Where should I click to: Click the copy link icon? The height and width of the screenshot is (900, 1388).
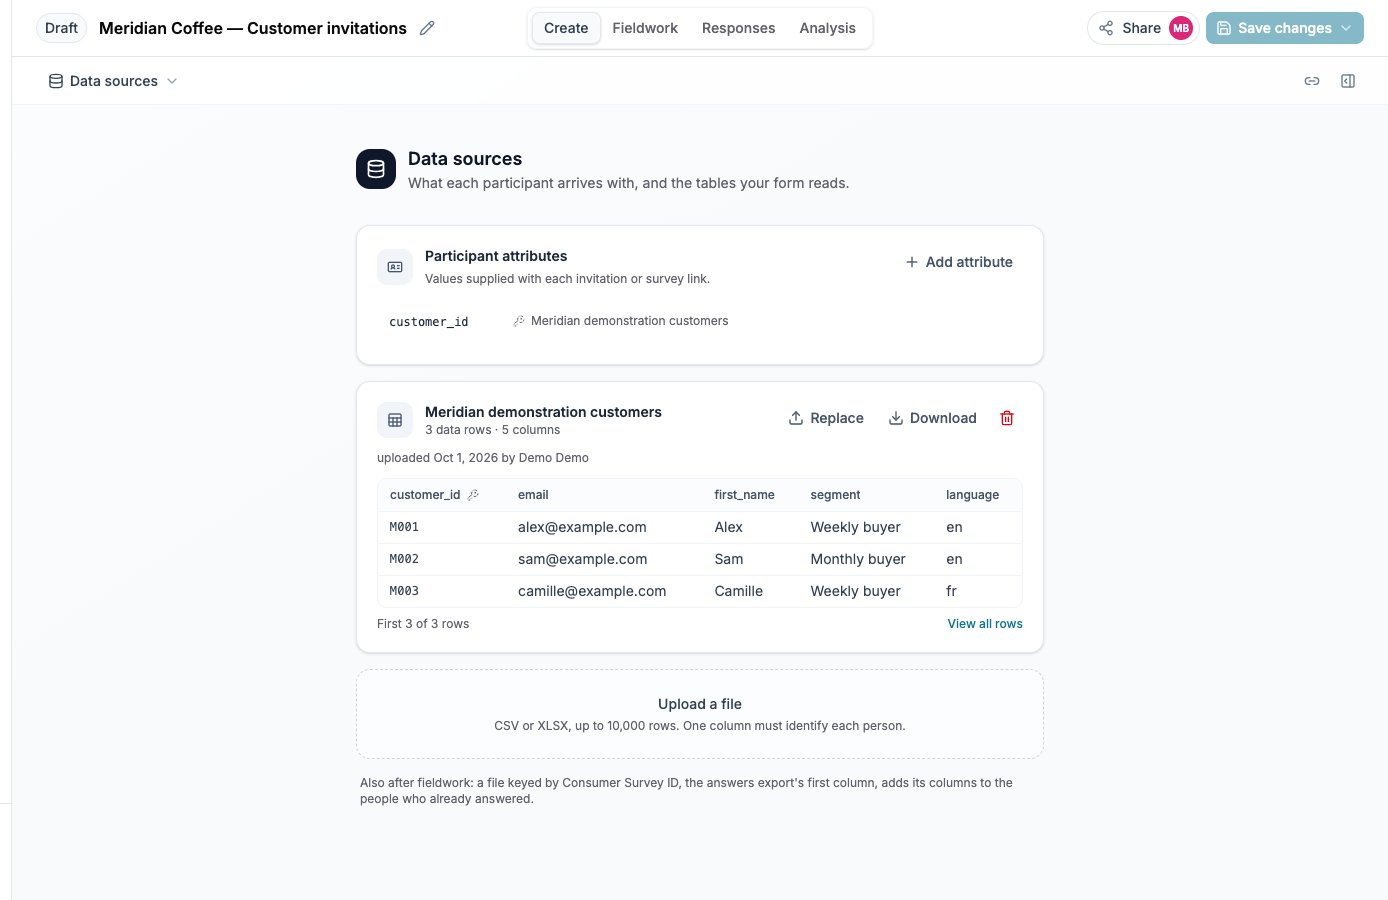click(1312, 81)
